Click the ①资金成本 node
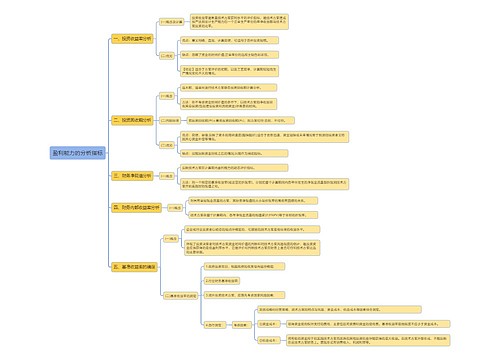 [269, 324]
